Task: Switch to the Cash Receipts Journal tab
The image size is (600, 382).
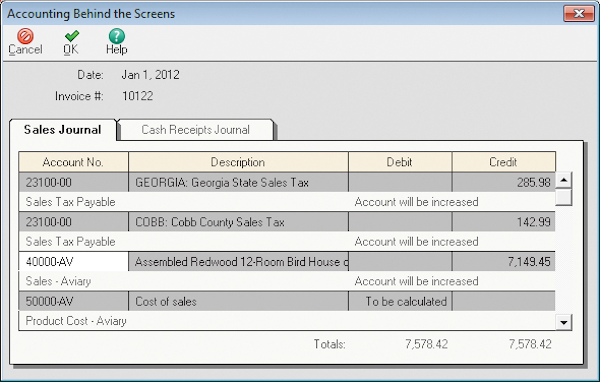Action: click(x=196, y=130)
